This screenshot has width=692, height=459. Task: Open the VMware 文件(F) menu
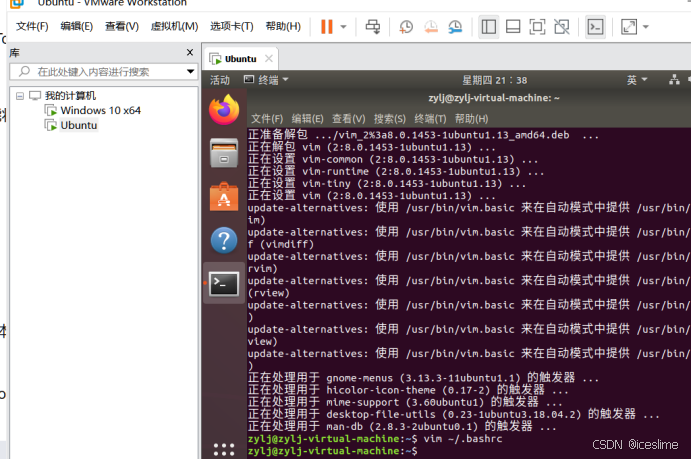point(32,26)
